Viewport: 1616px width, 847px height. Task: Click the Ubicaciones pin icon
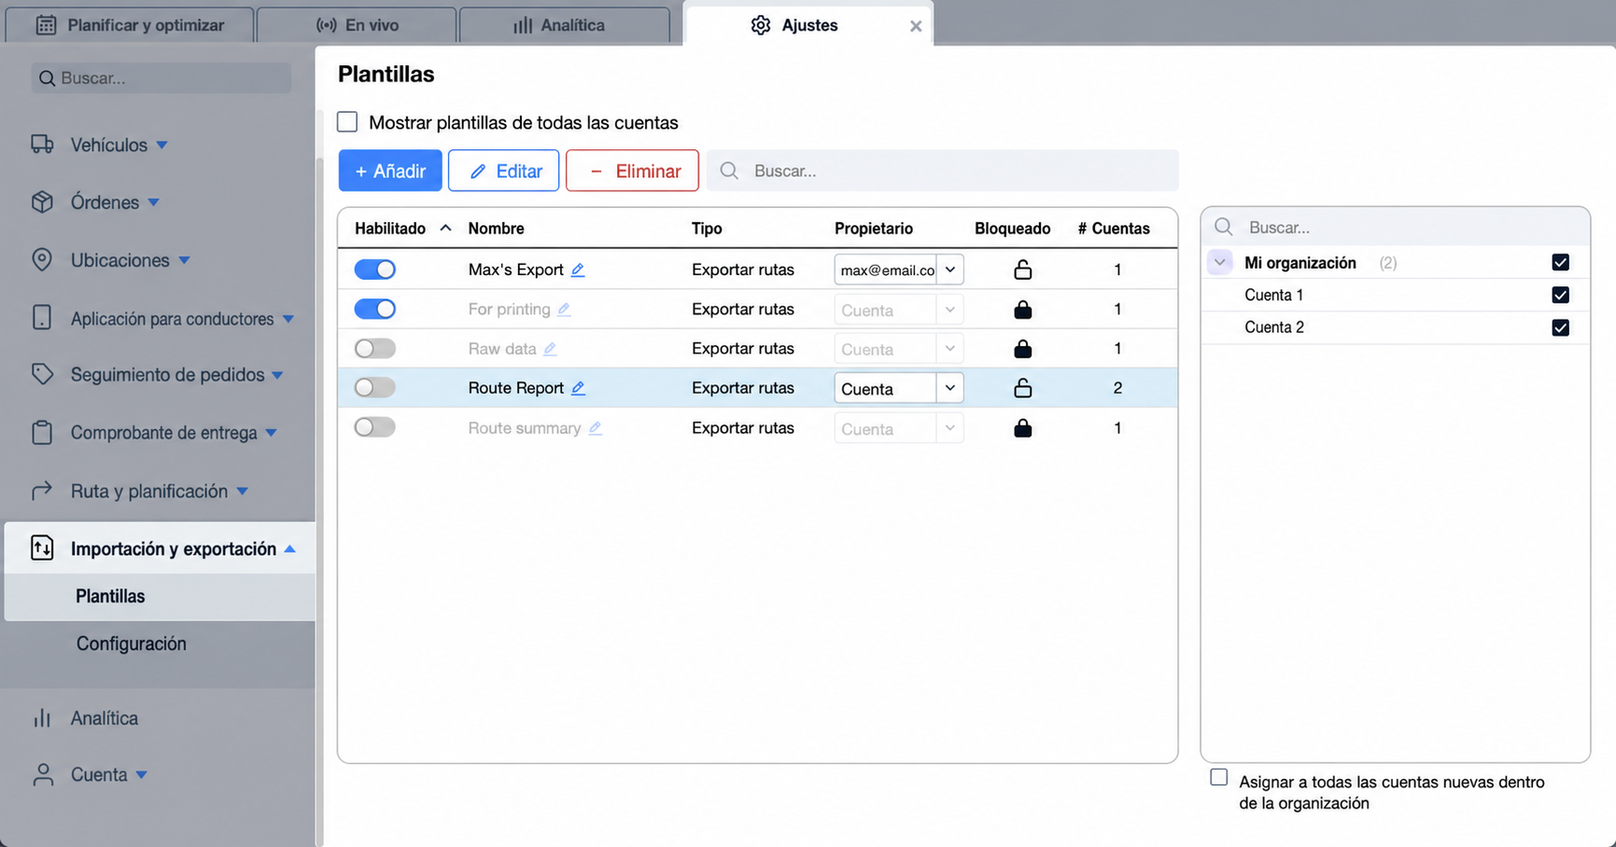coord(42,260)
